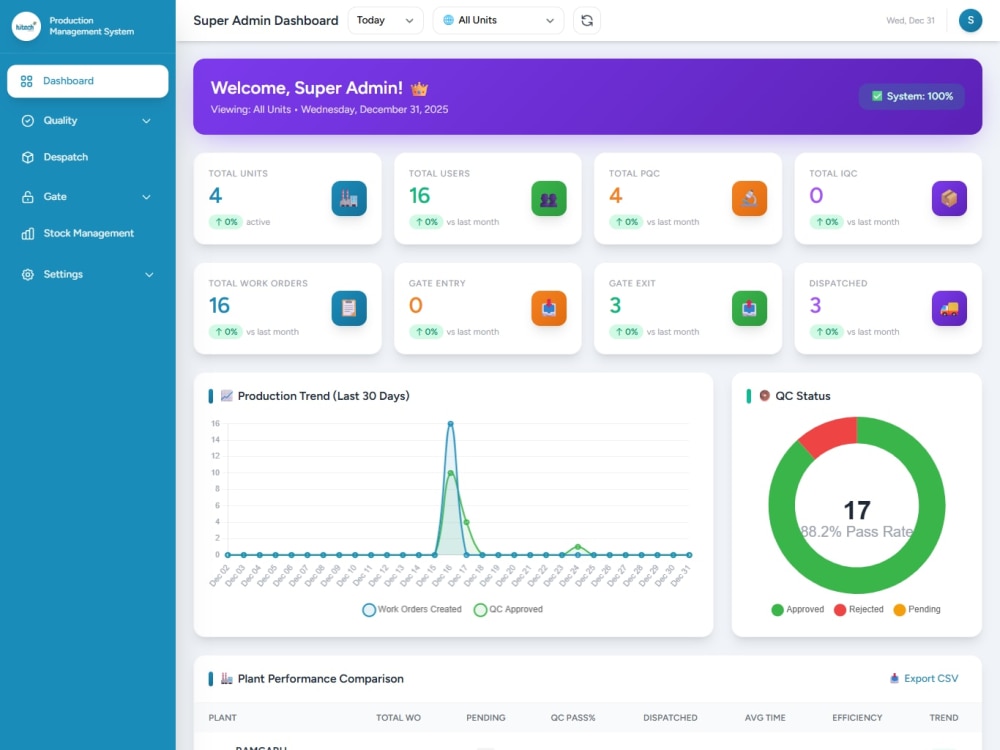
Task: Click the Quality checkmark icon in sidebar
Action: pos(27,121)
